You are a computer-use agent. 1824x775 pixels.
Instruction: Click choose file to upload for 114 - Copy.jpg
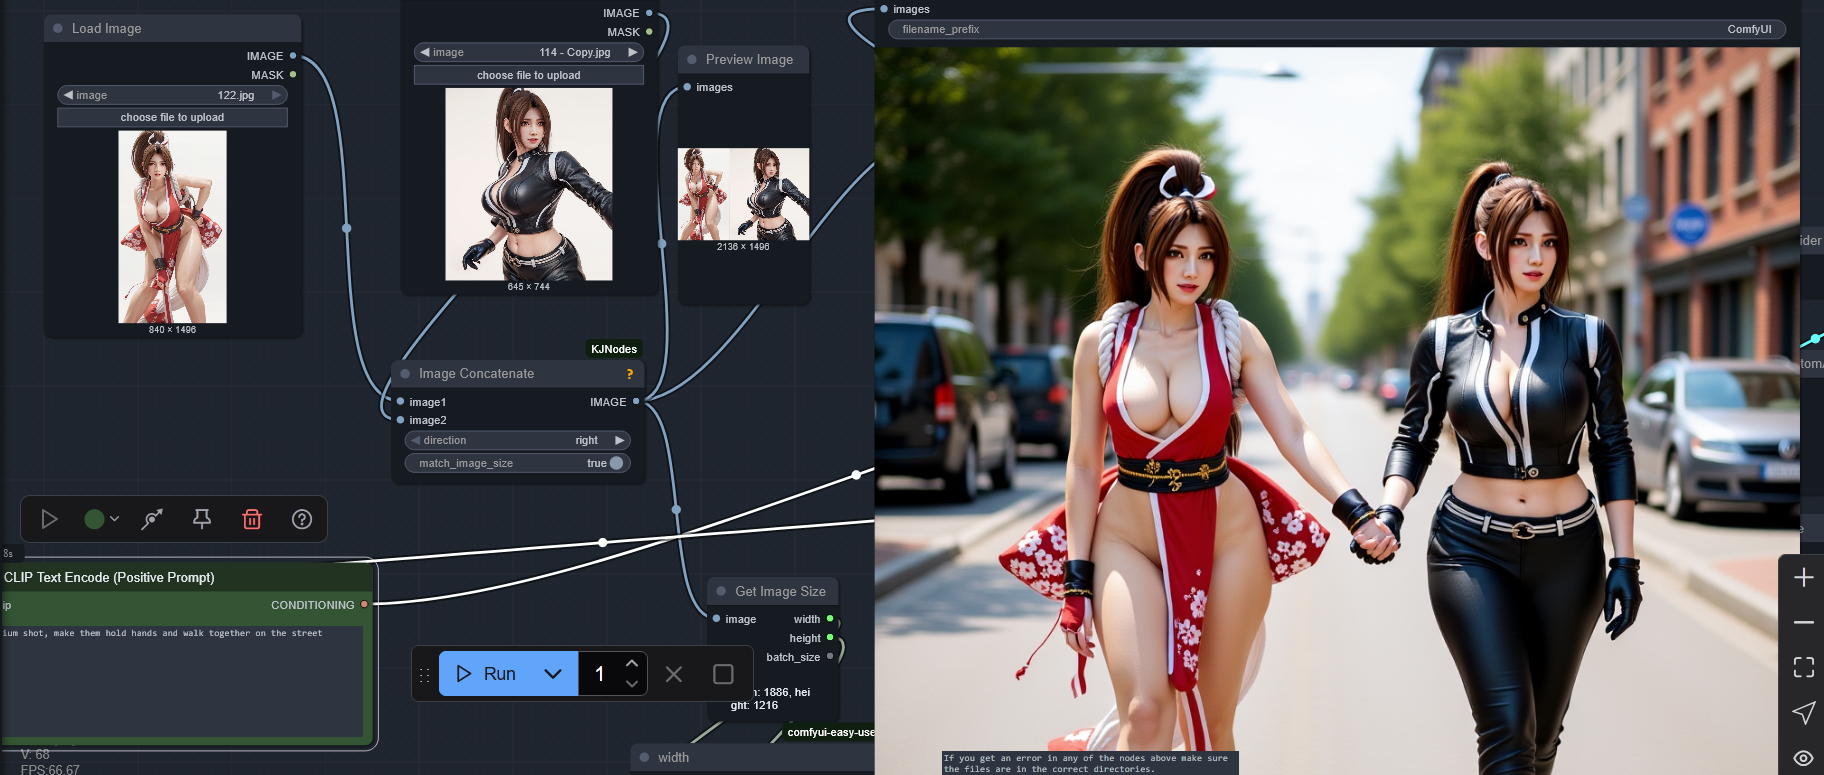pos(528,75)
